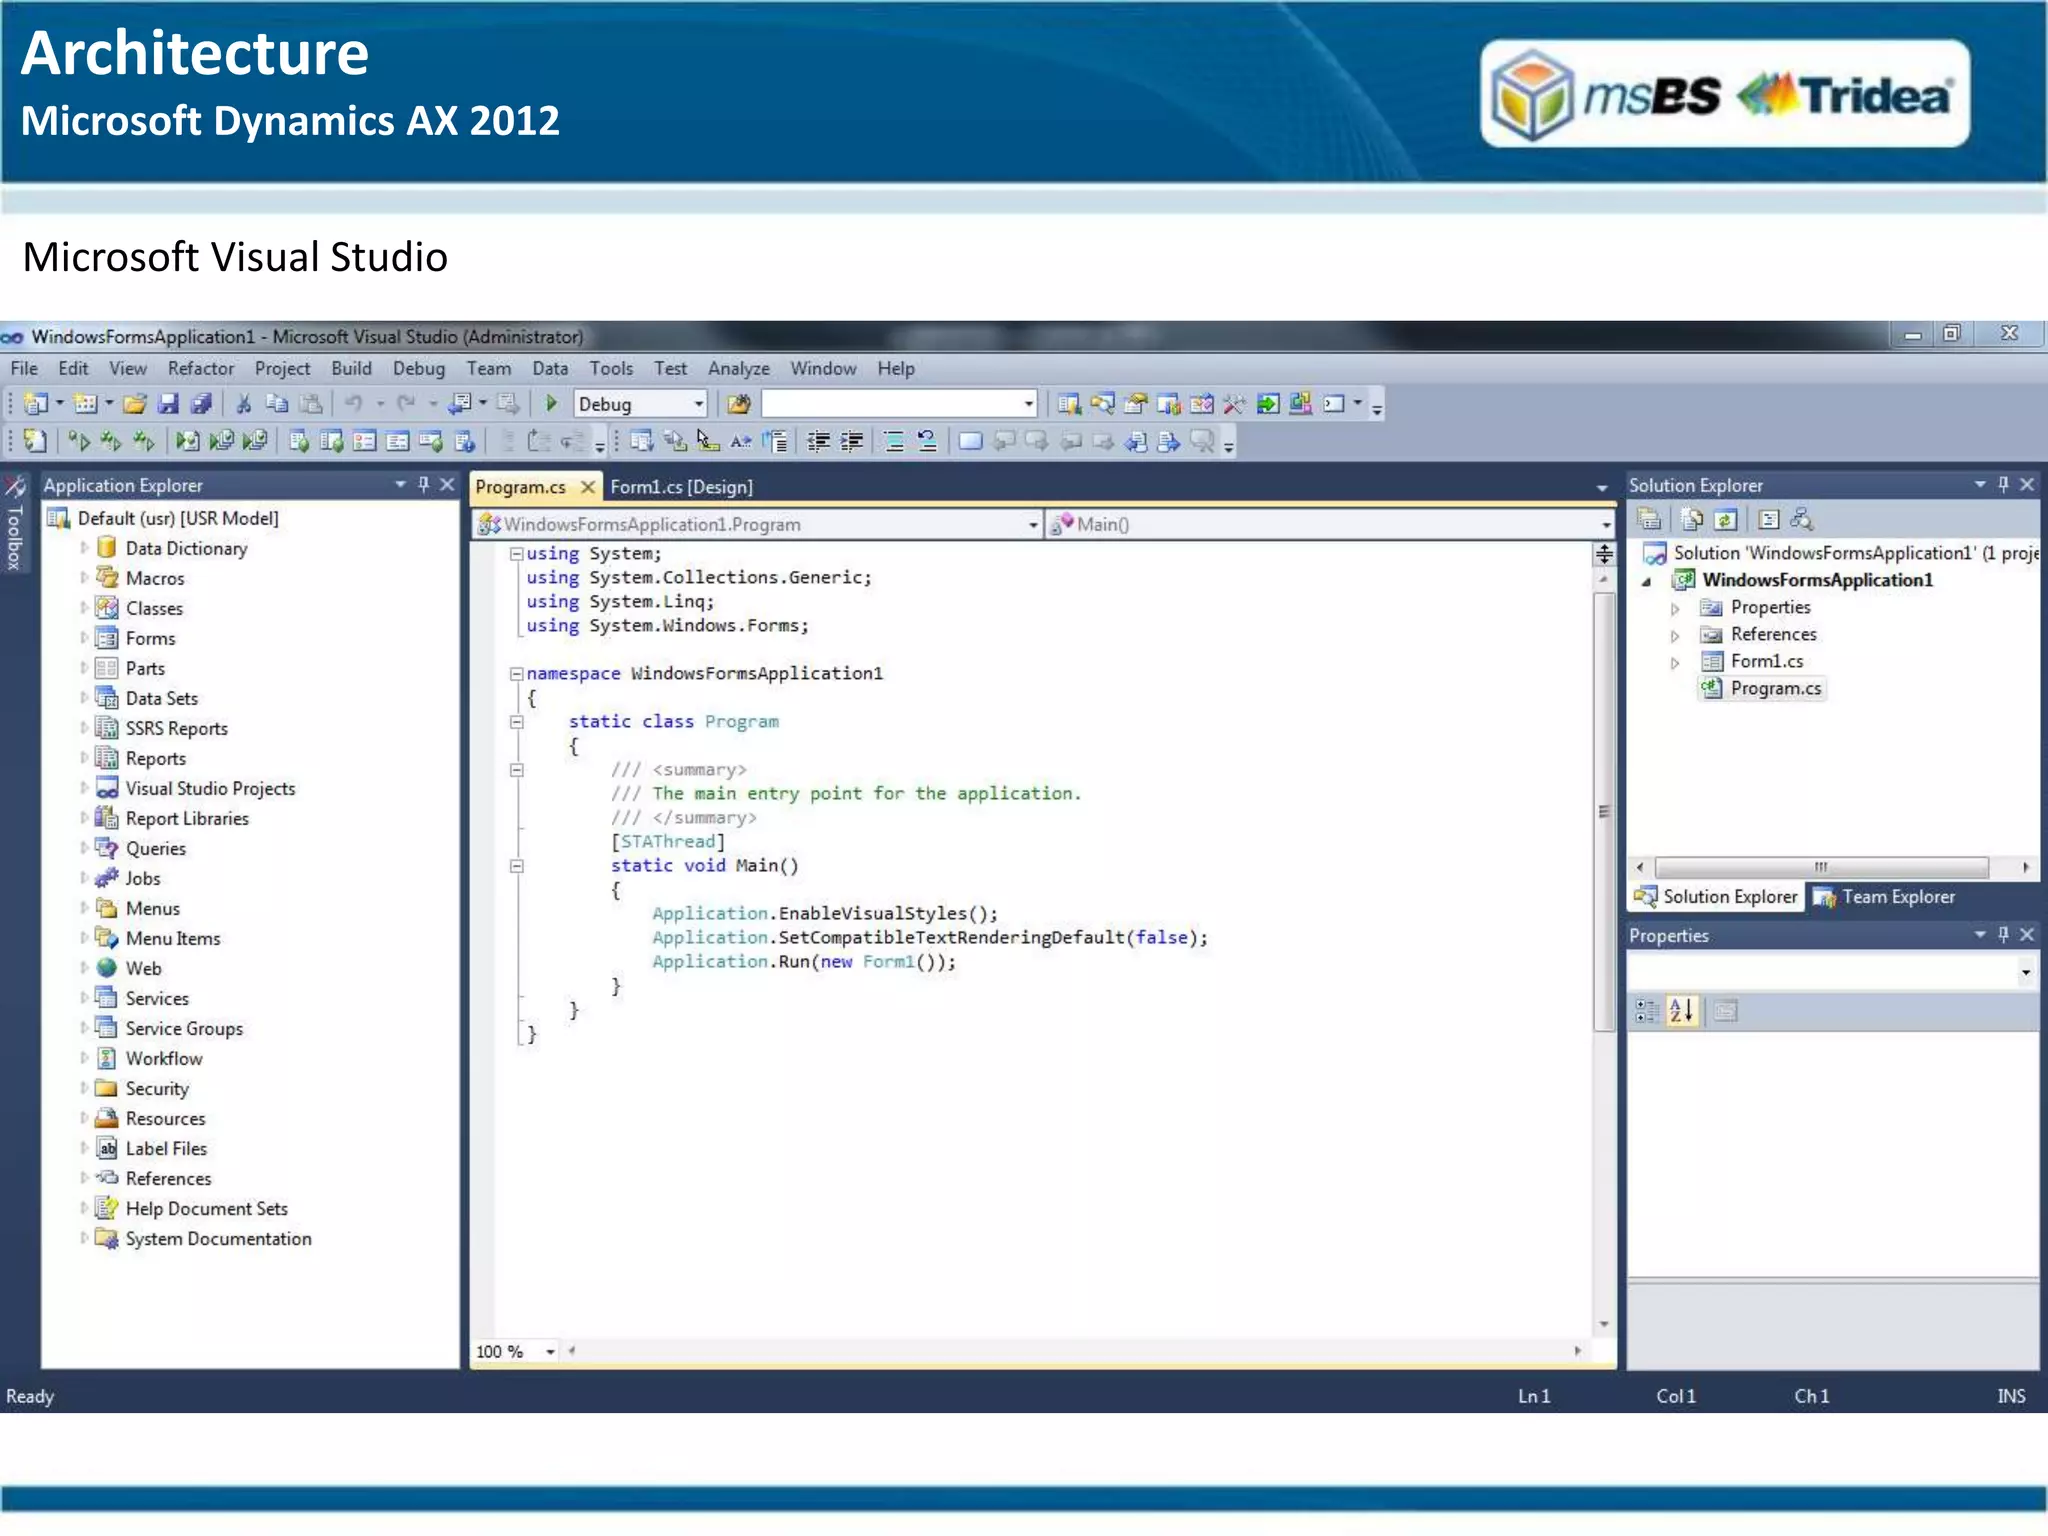The width and height of the screenshot is (2048, 1536).
Task: Click the code editor vertical scrollbar
Action: tap(1604, 810)
